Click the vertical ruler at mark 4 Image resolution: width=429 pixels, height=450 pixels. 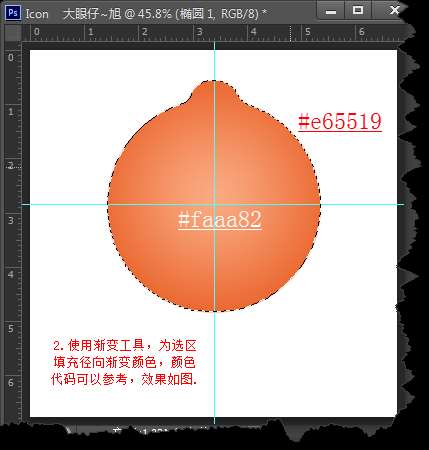11,275
